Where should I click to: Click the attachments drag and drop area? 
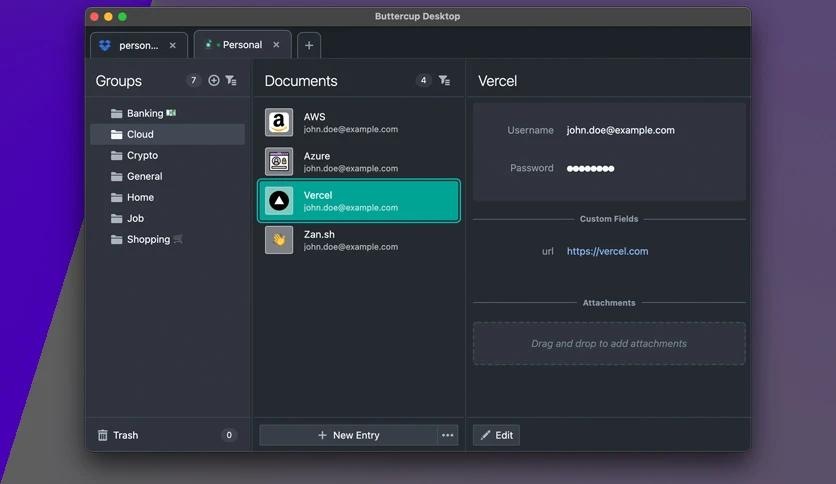point(609,344)
